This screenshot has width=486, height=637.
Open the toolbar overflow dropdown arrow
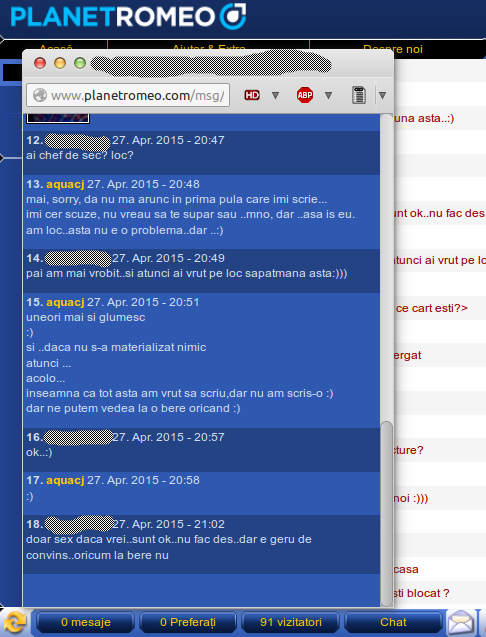pos(382,95)
